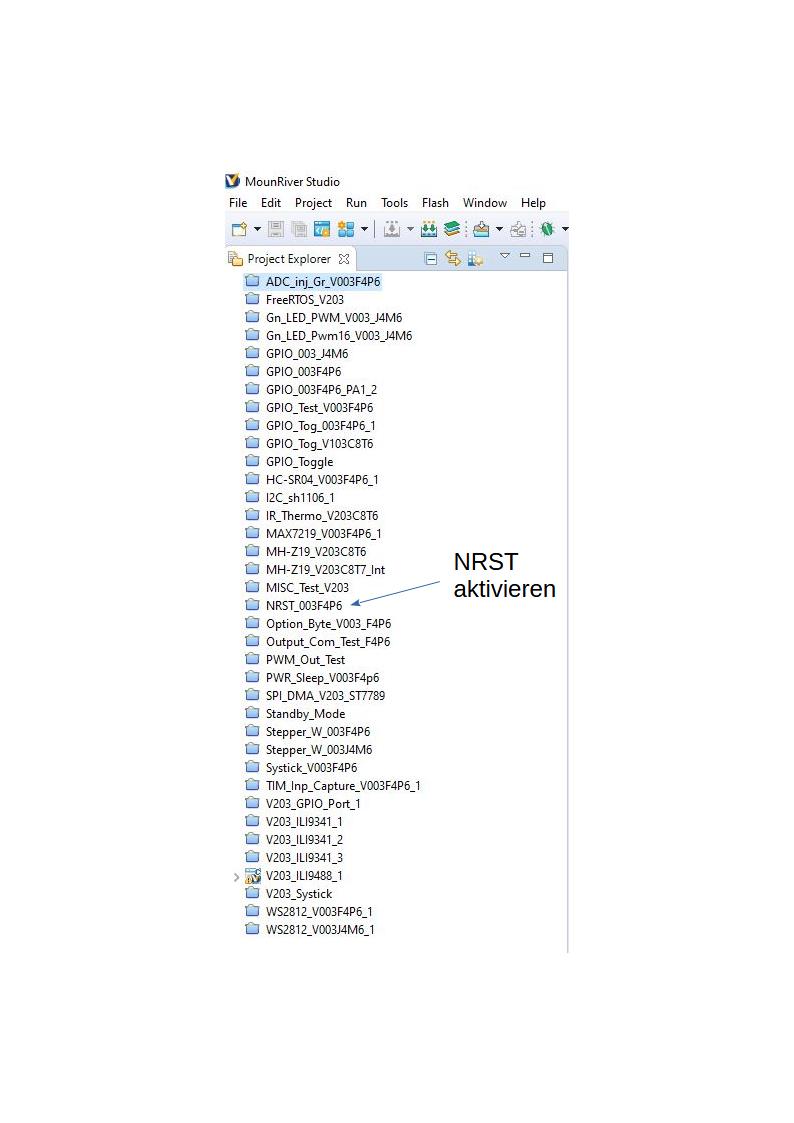Select the MAX7219_V003F4P6_1 project
The image size is (794, 1123).
[x=324, y=534]
